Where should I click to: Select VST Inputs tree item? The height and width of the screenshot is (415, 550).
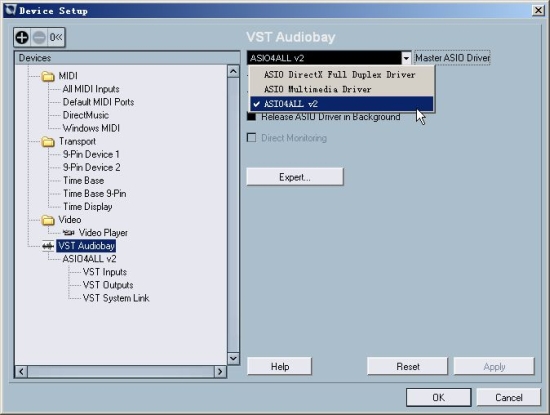coord(105,272)
